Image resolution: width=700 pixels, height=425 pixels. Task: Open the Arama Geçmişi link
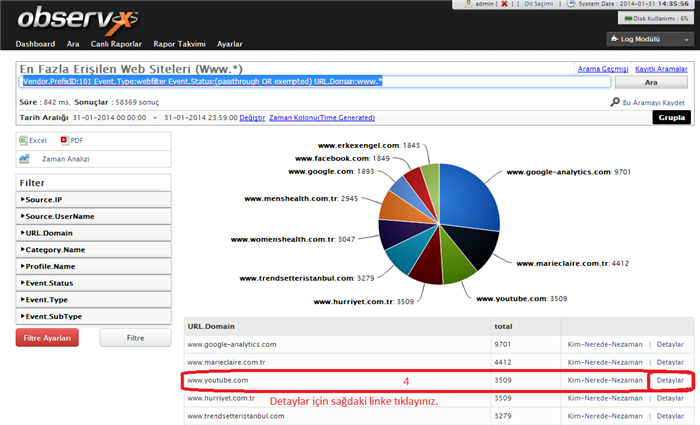click(603, 69)
